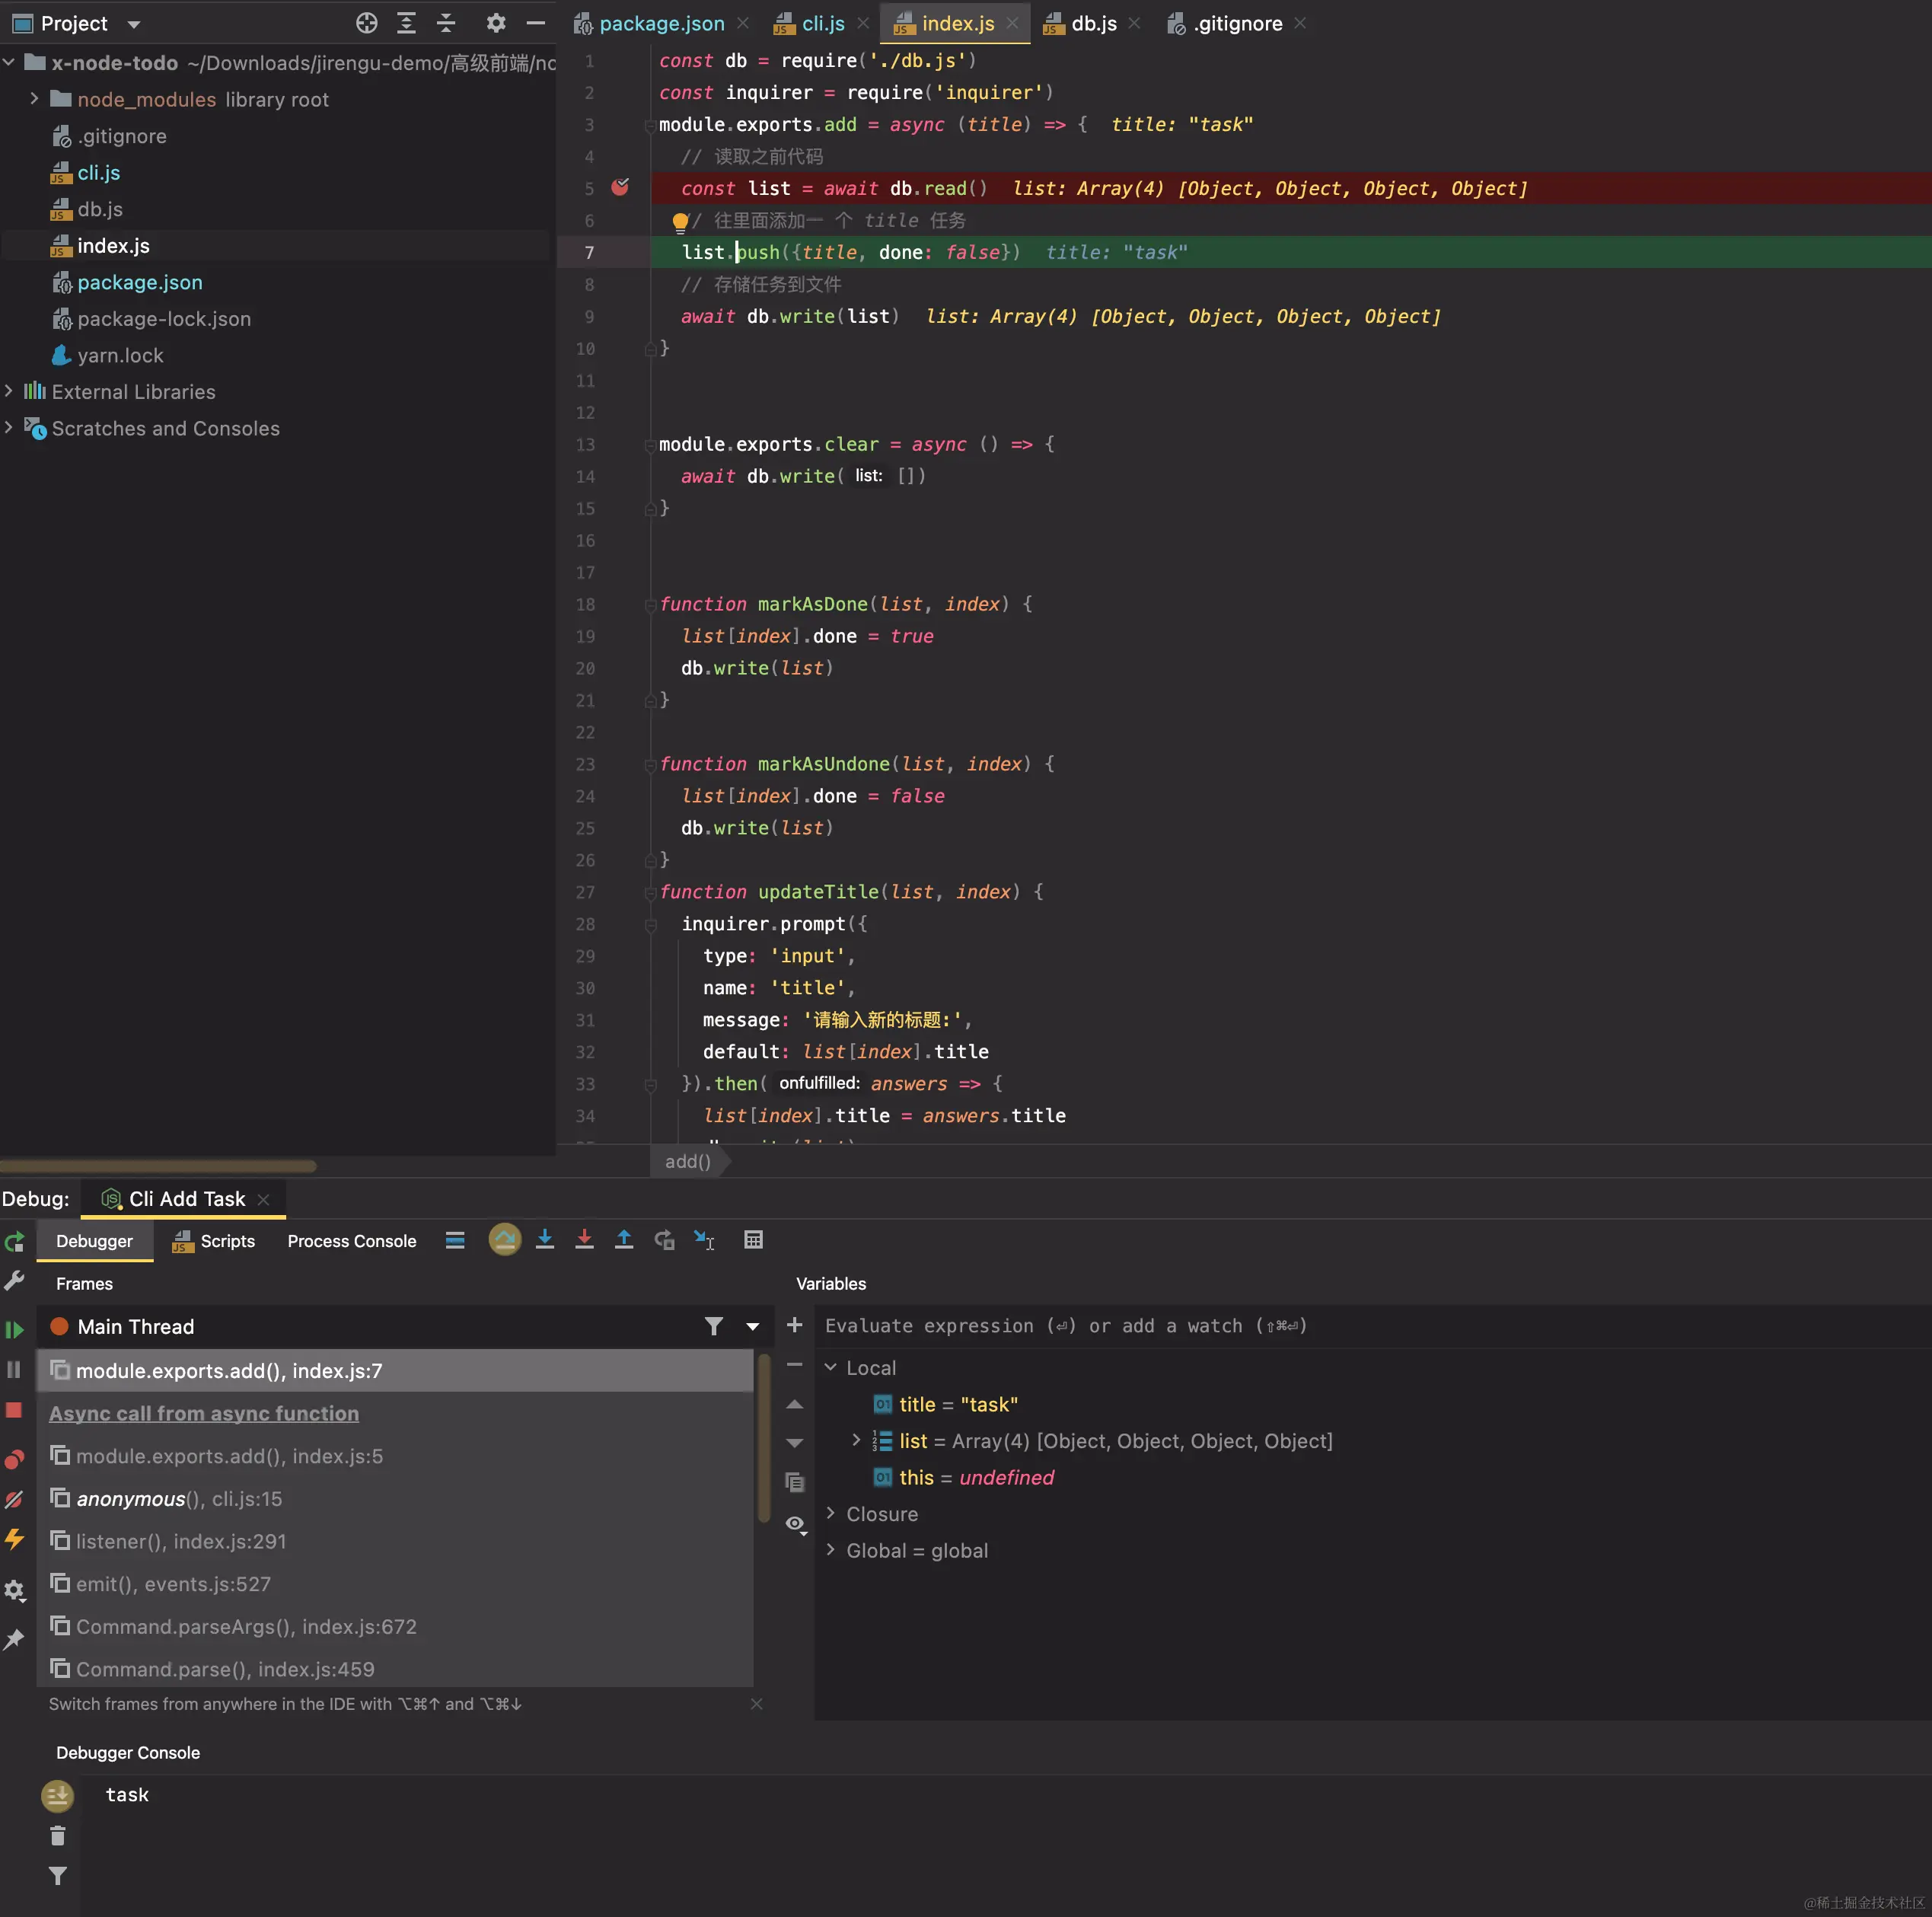
Task: Expand the node_modules folder
Action: (34, 99)
